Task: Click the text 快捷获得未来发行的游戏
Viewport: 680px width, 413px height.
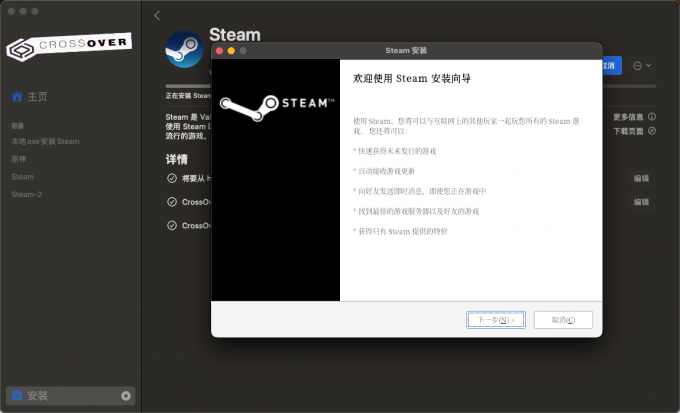Action: [x=397, y=151]
